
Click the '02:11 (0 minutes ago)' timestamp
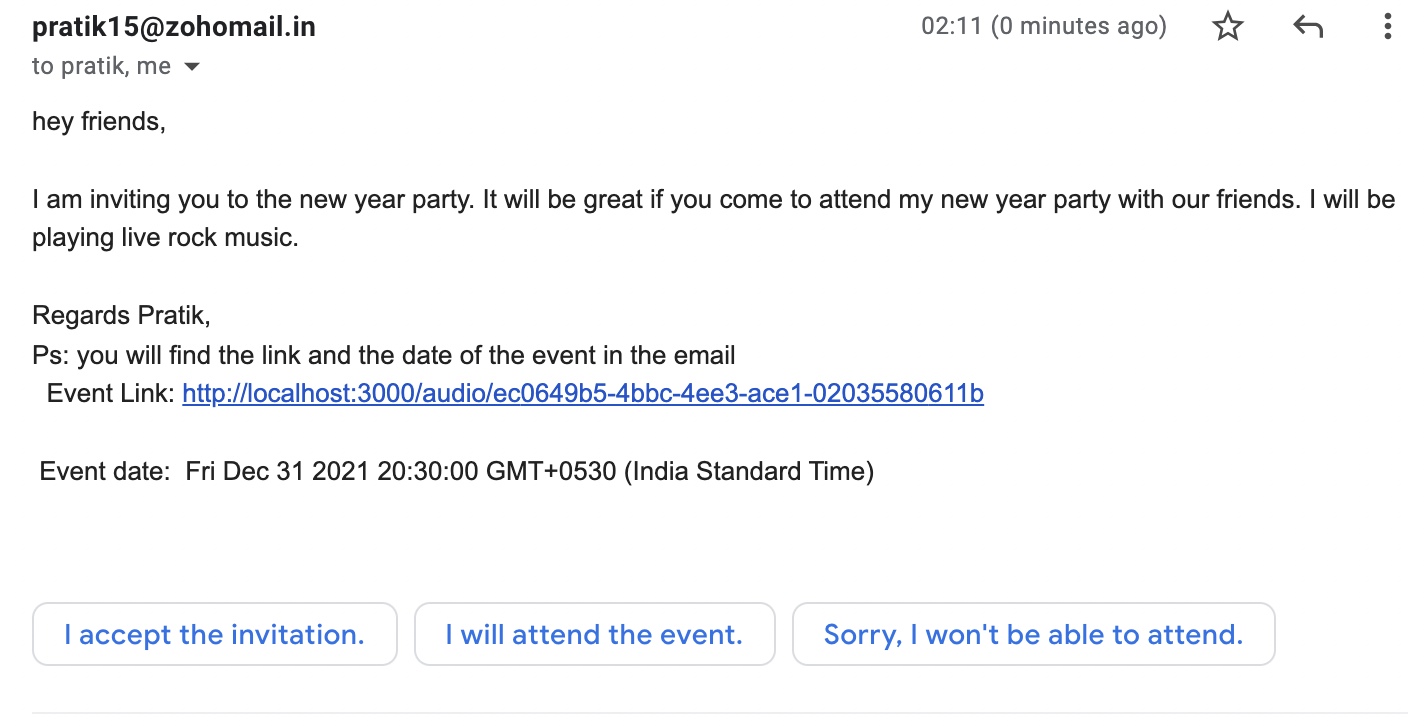click(1043, 27)
